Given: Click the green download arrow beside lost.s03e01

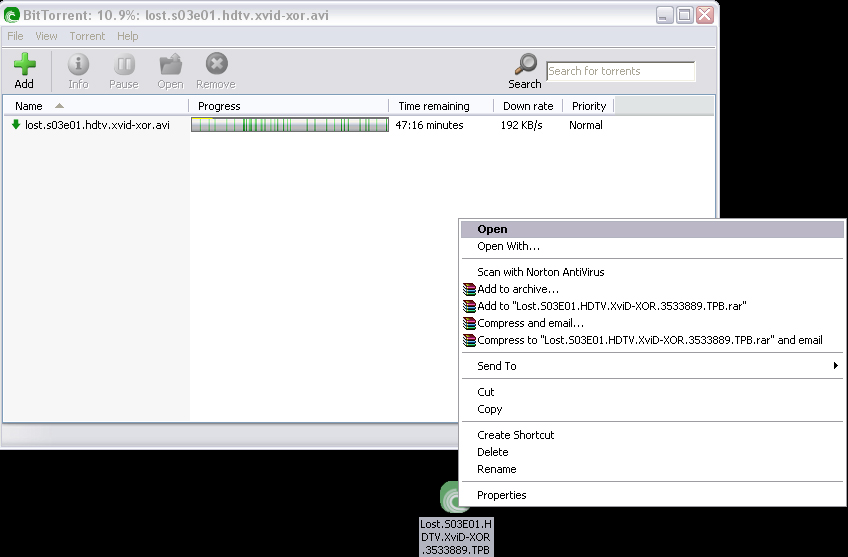Looking at the screenshot, I should pos(16,124).
